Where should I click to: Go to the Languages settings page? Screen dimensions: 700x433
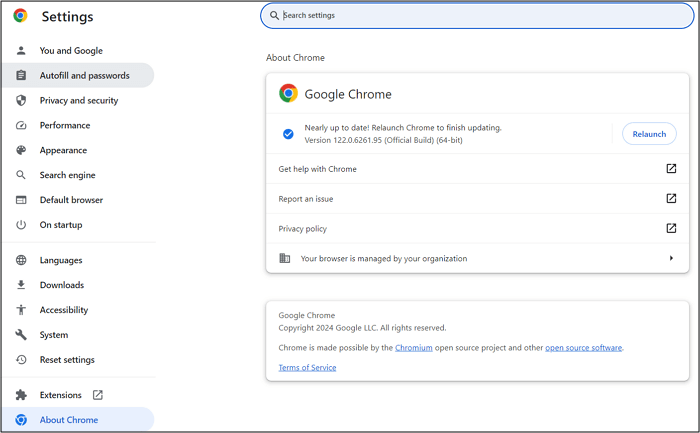tap(61, 260)
